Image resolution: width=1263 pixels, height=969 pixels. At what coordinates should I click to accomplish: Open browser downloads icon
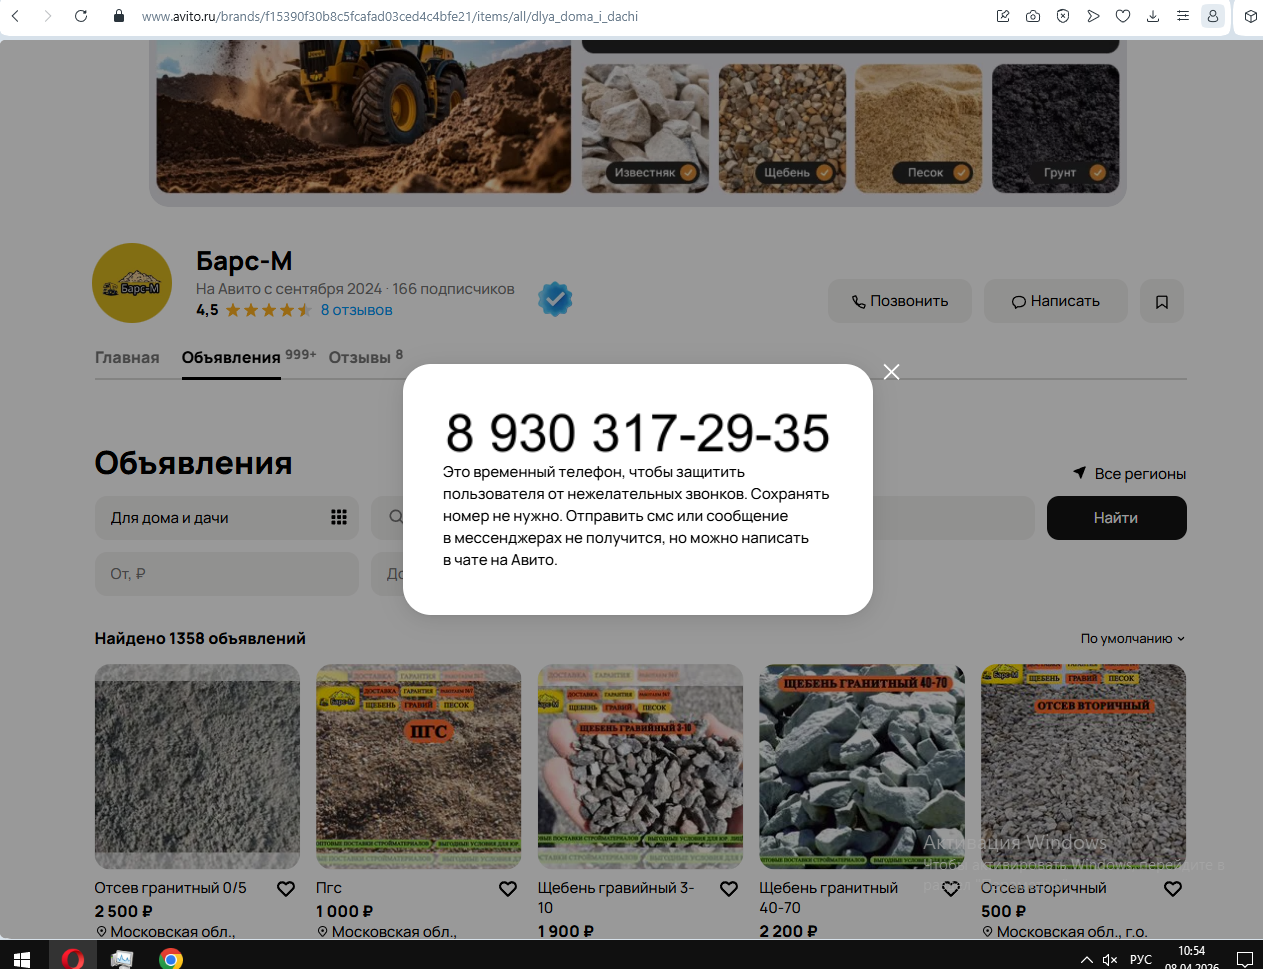1153,16
